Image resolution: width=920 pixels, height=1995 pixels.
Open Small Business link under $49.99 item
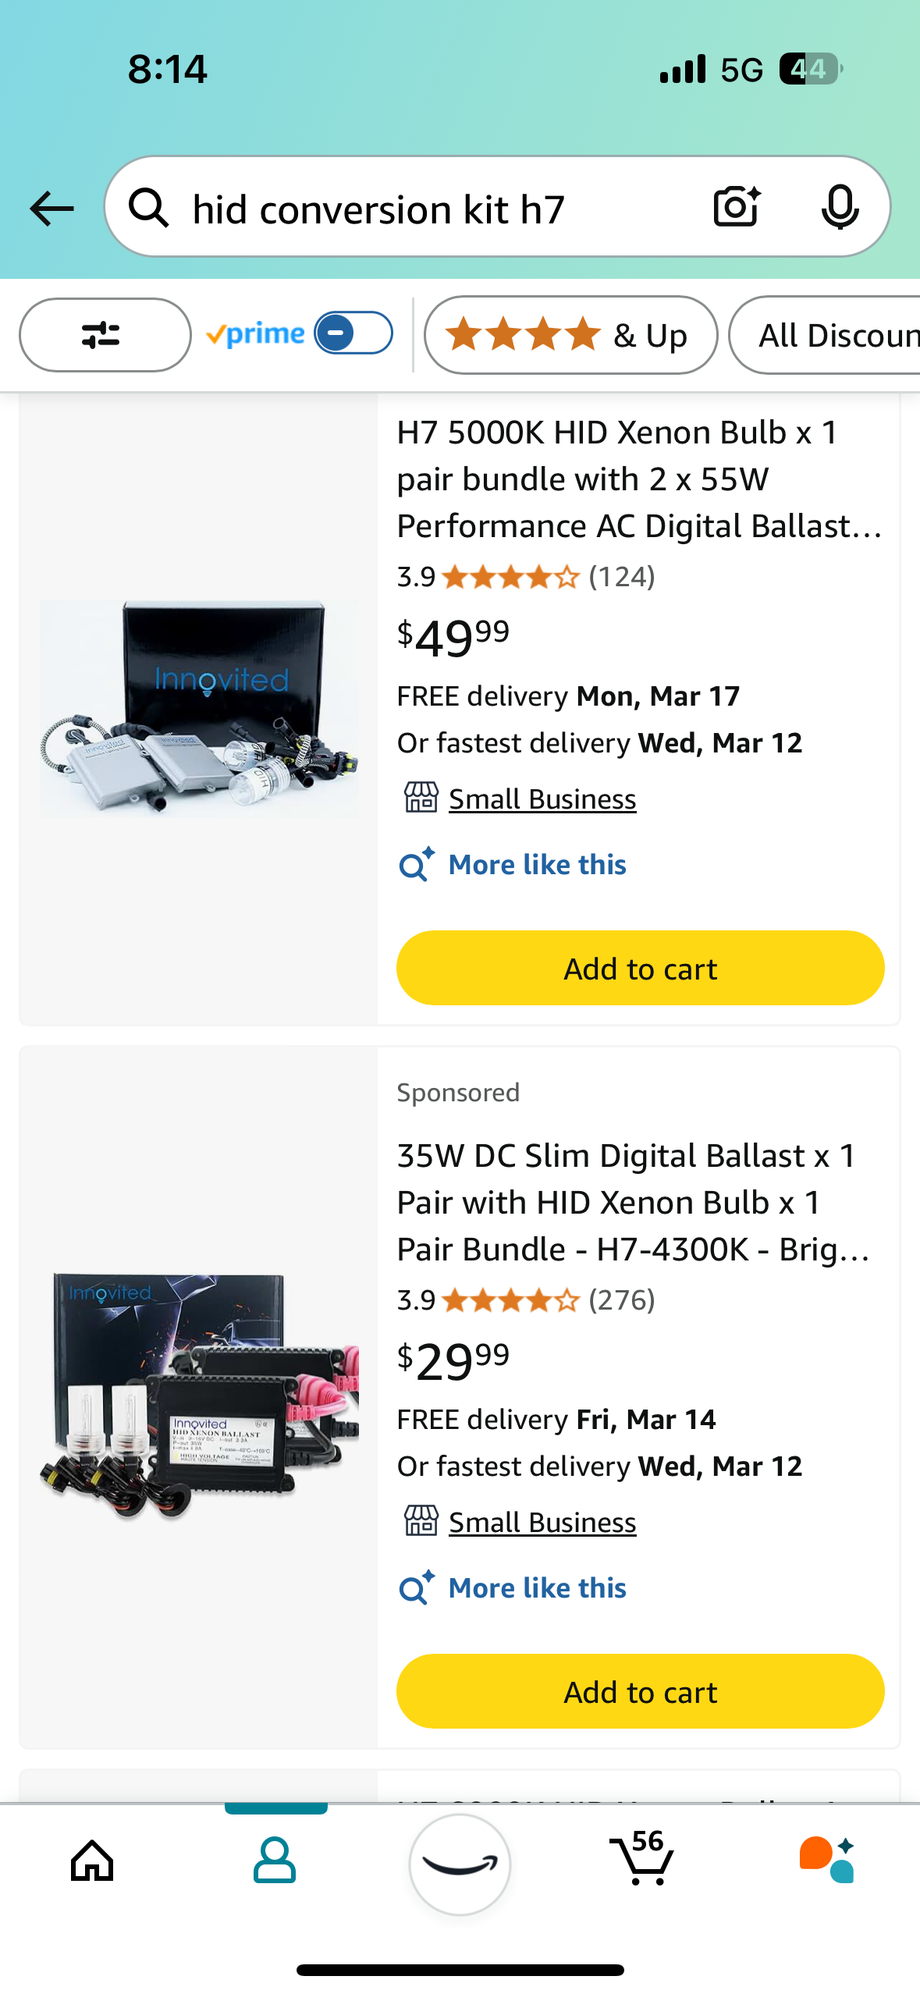pos(542,799)
